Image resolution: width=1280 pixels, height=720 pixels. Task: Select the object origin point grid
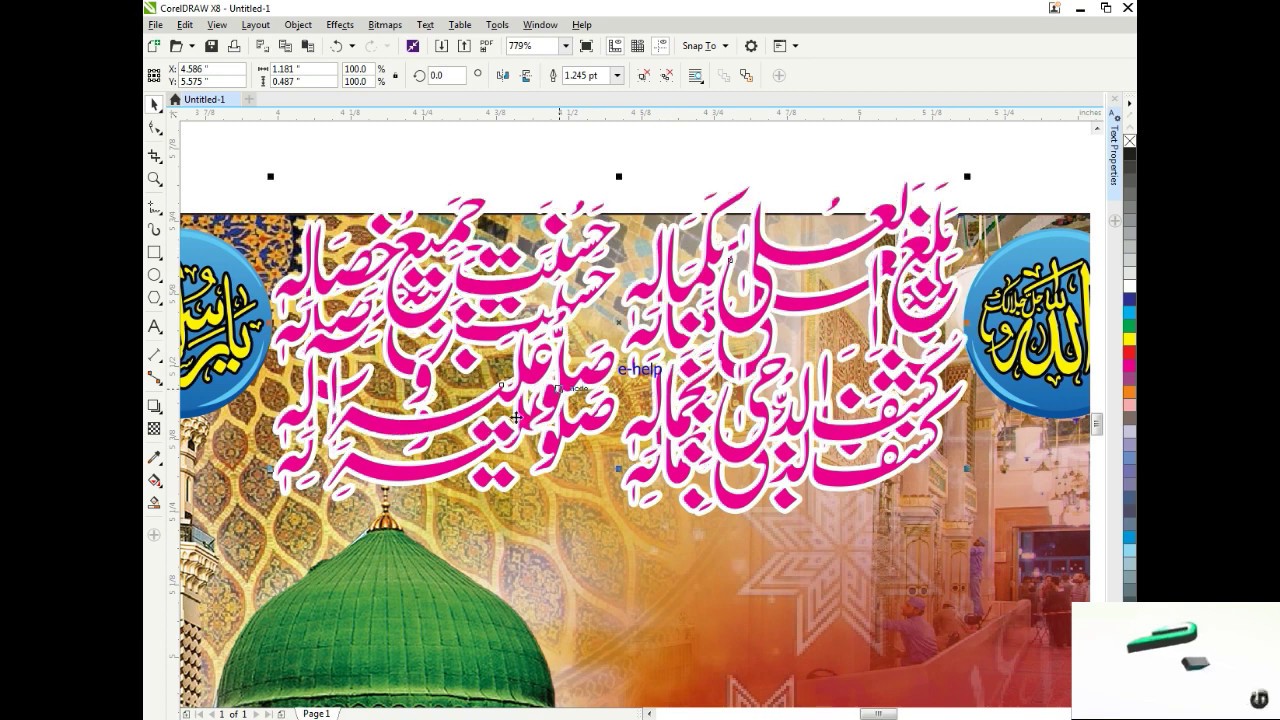click(154, 75)
